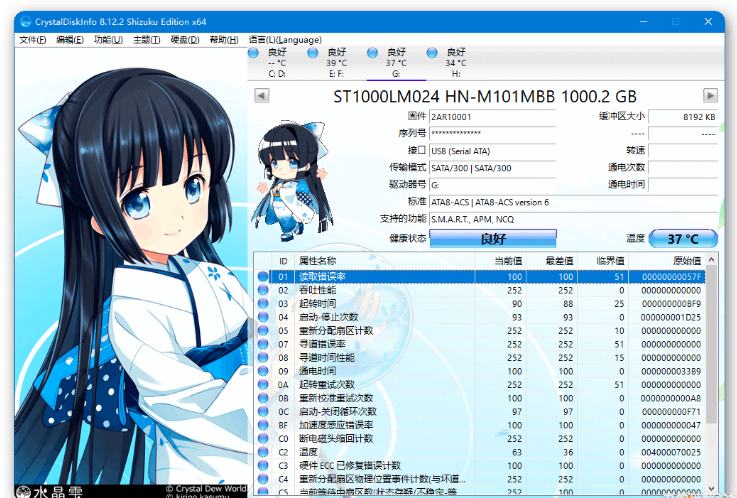The image size is (737, 498).
Task: Click the masked serial number field
Action: (493, 133)
